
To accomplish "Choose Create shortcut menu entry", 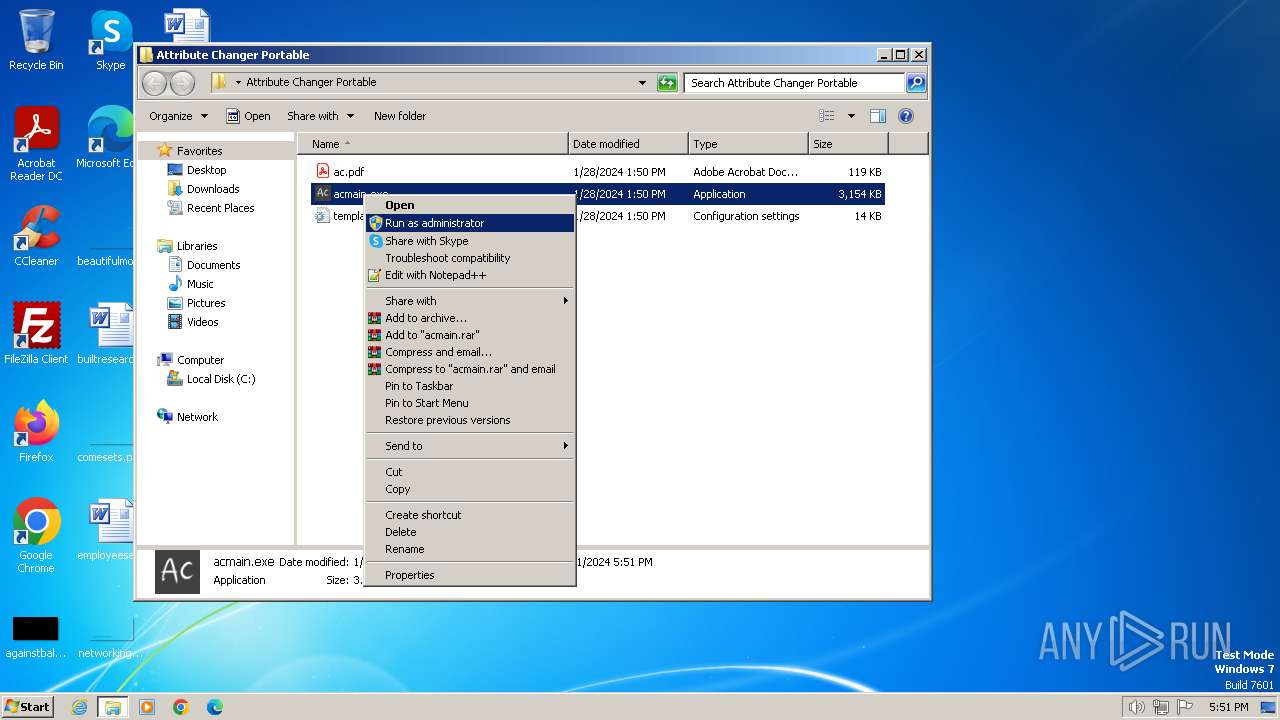I will pyautogui.click(x=470, y=515).
